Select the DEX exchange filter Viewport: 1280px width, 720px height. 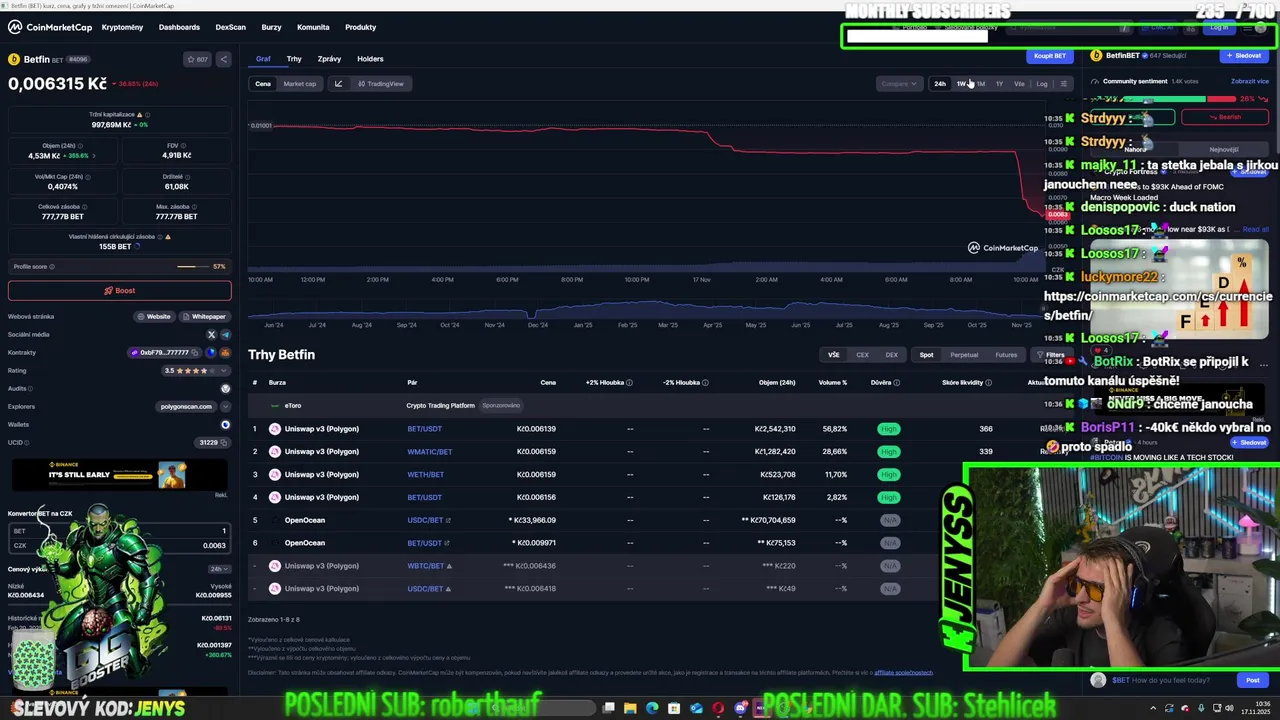tap(891, 355)
